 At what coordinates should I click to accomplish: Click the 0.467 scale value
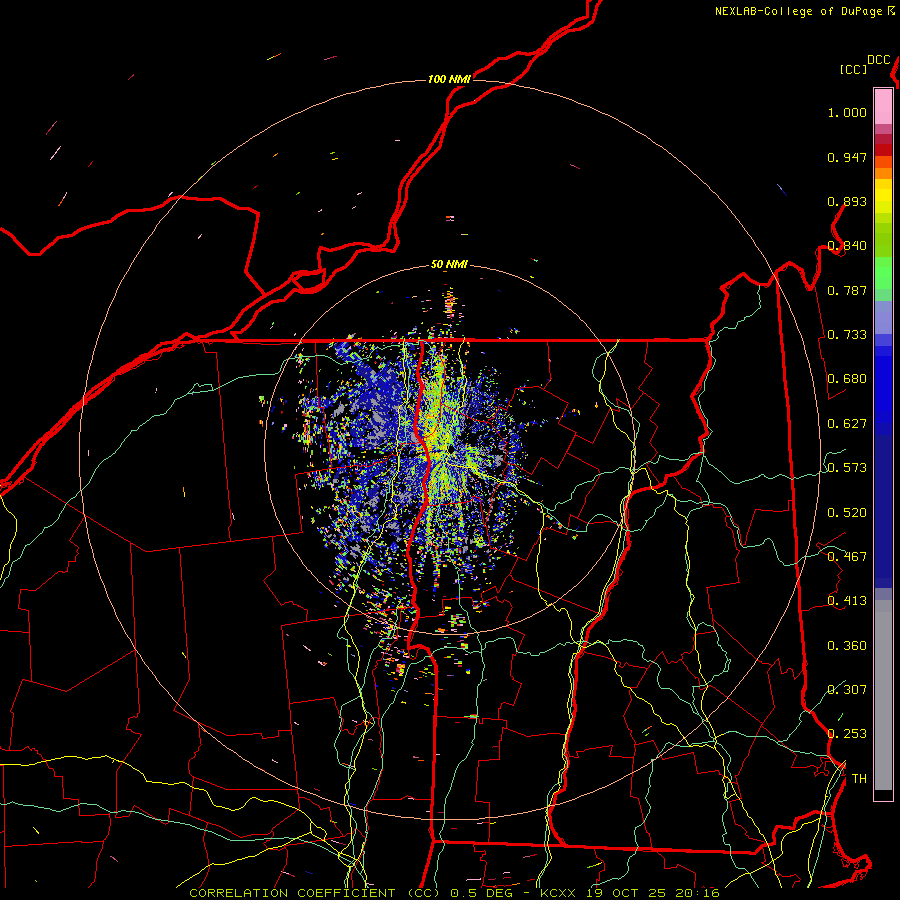(x=847, y=557)
